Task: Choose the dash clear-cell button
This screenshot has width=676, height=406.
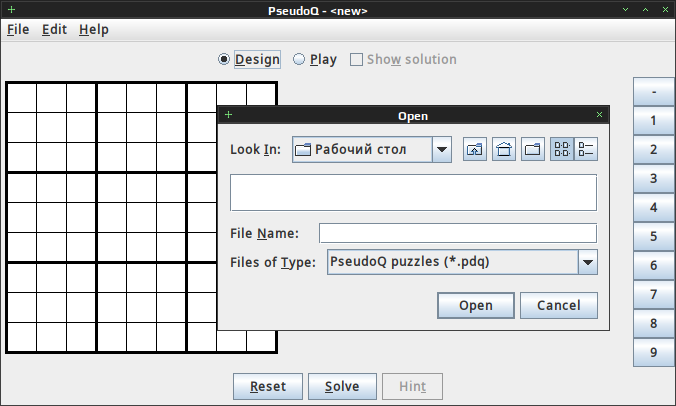Action: pos(654,92)
